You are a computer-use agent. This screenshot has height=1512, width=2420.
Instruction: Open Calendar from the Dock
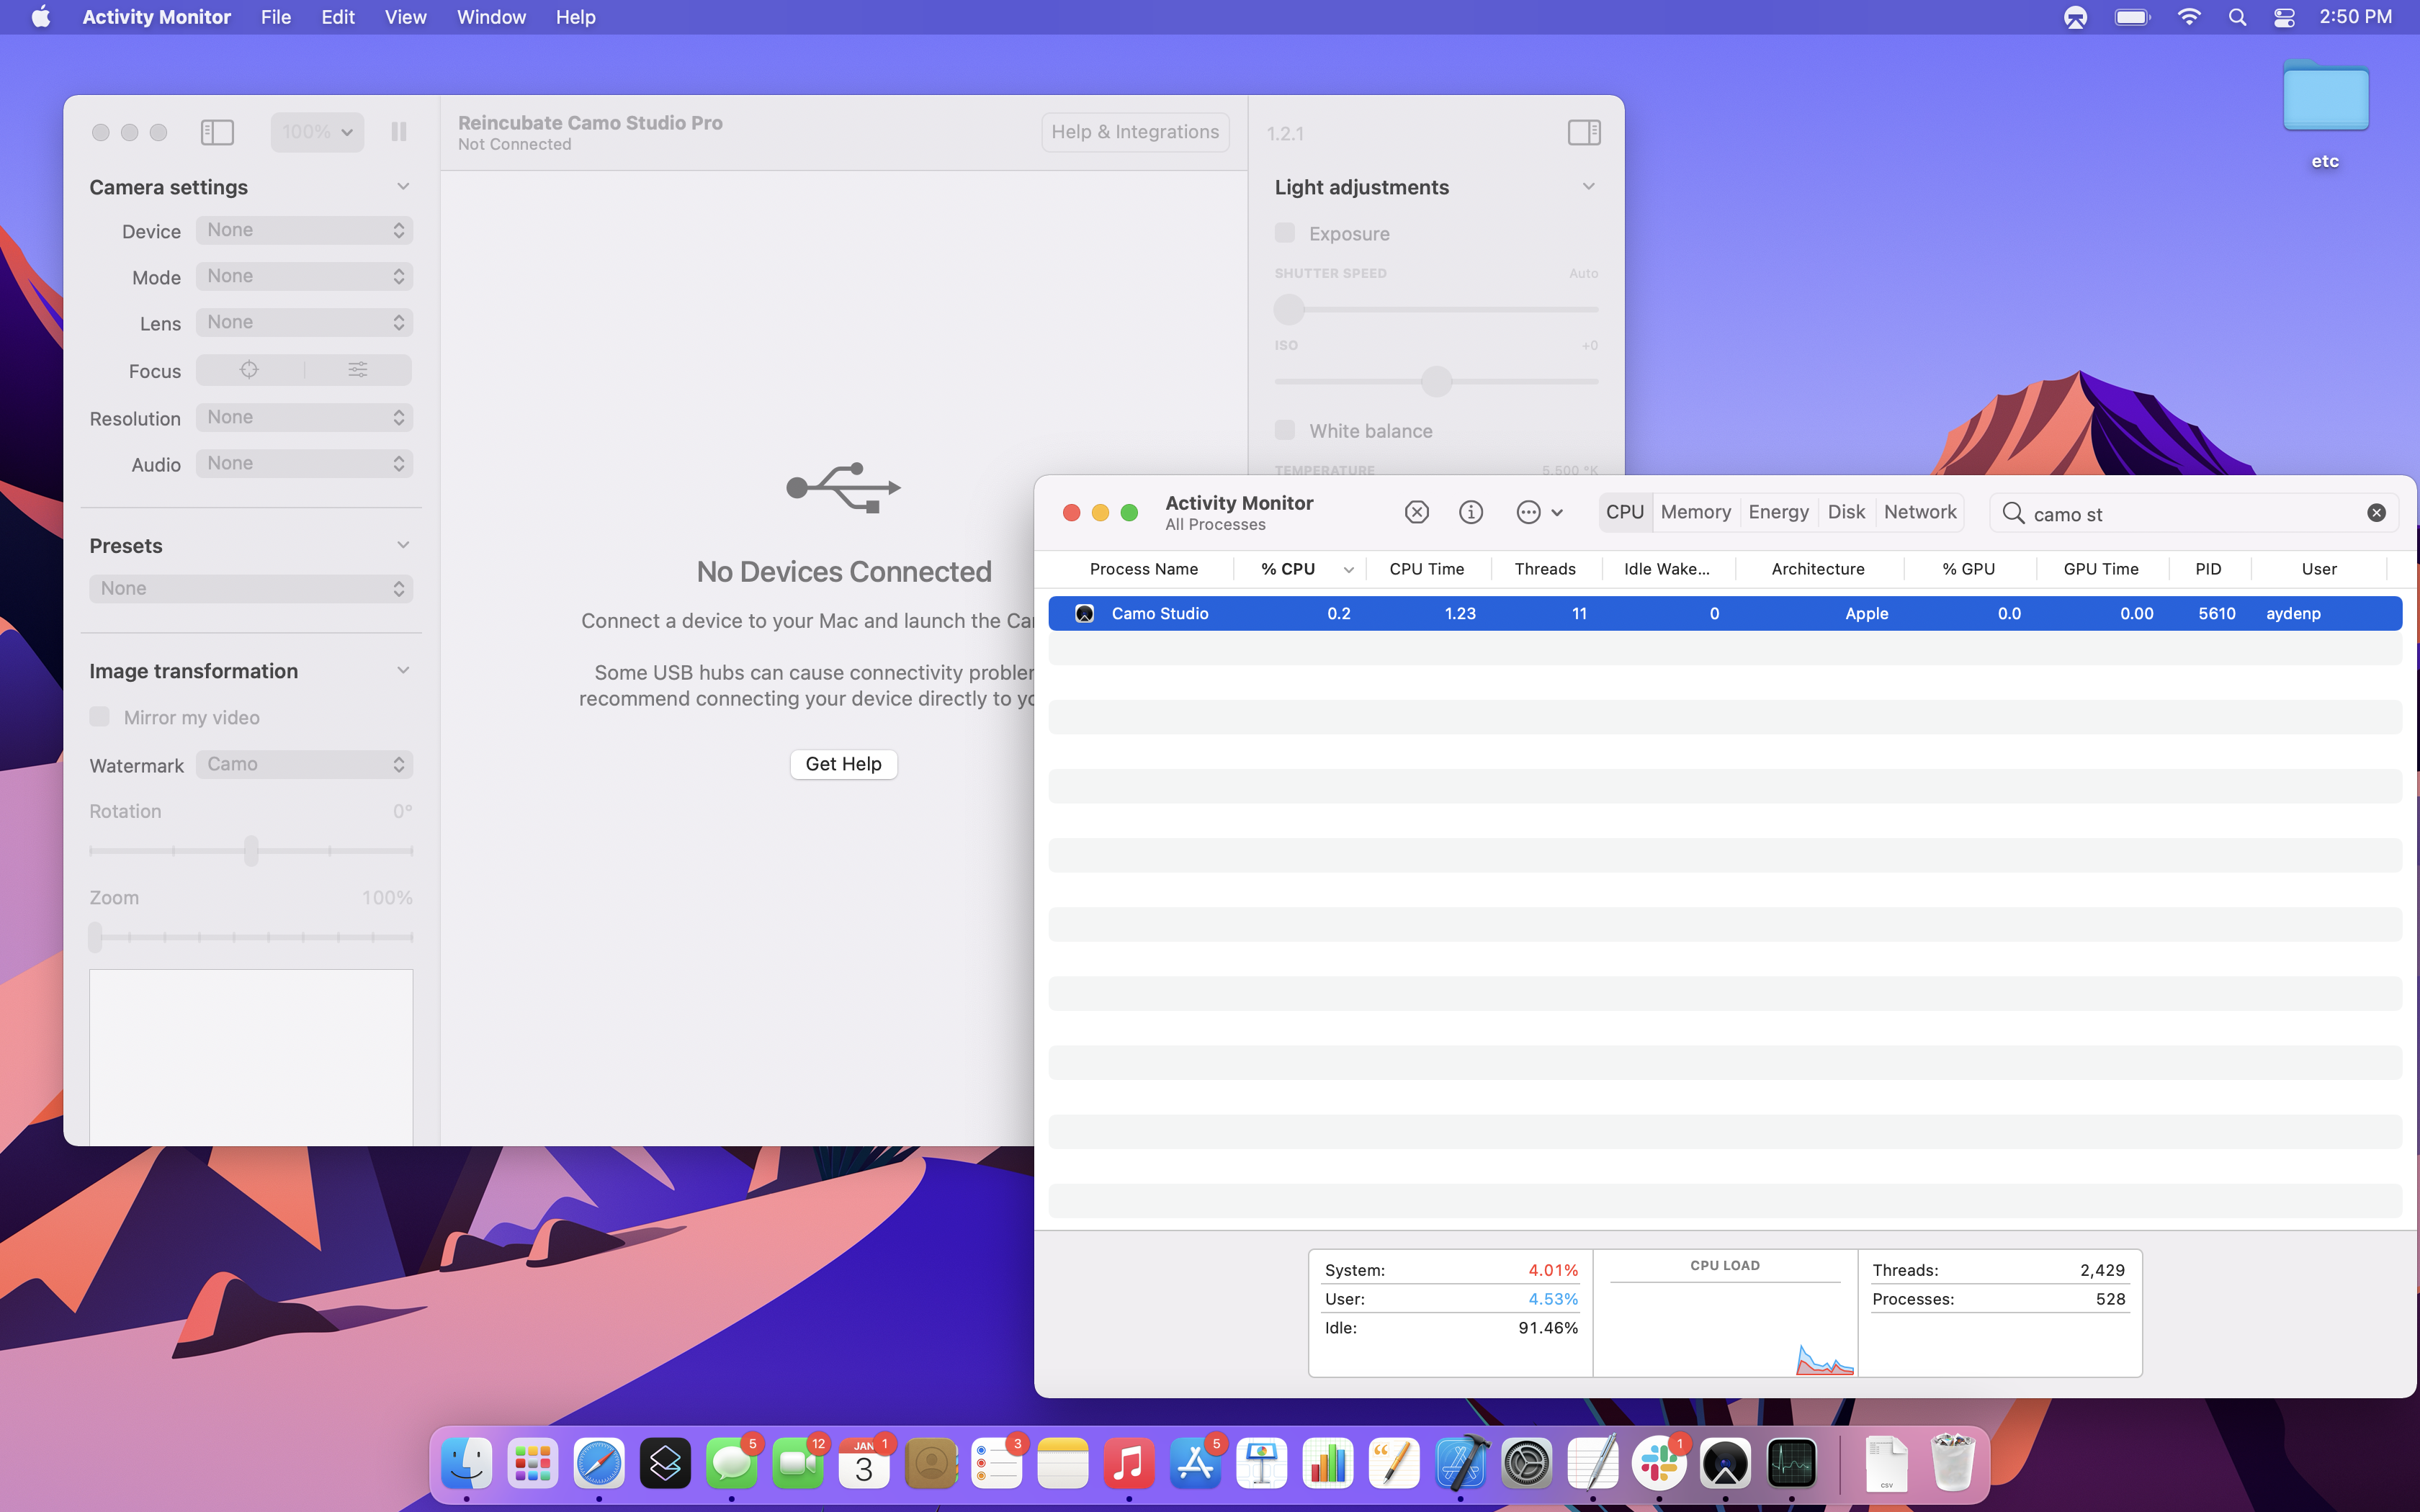coord(864,1464)
